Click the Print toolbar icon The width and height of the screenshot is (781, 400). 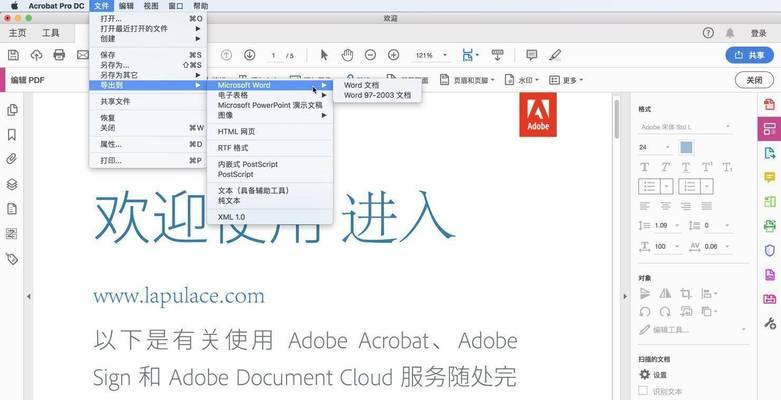(59, 55)
